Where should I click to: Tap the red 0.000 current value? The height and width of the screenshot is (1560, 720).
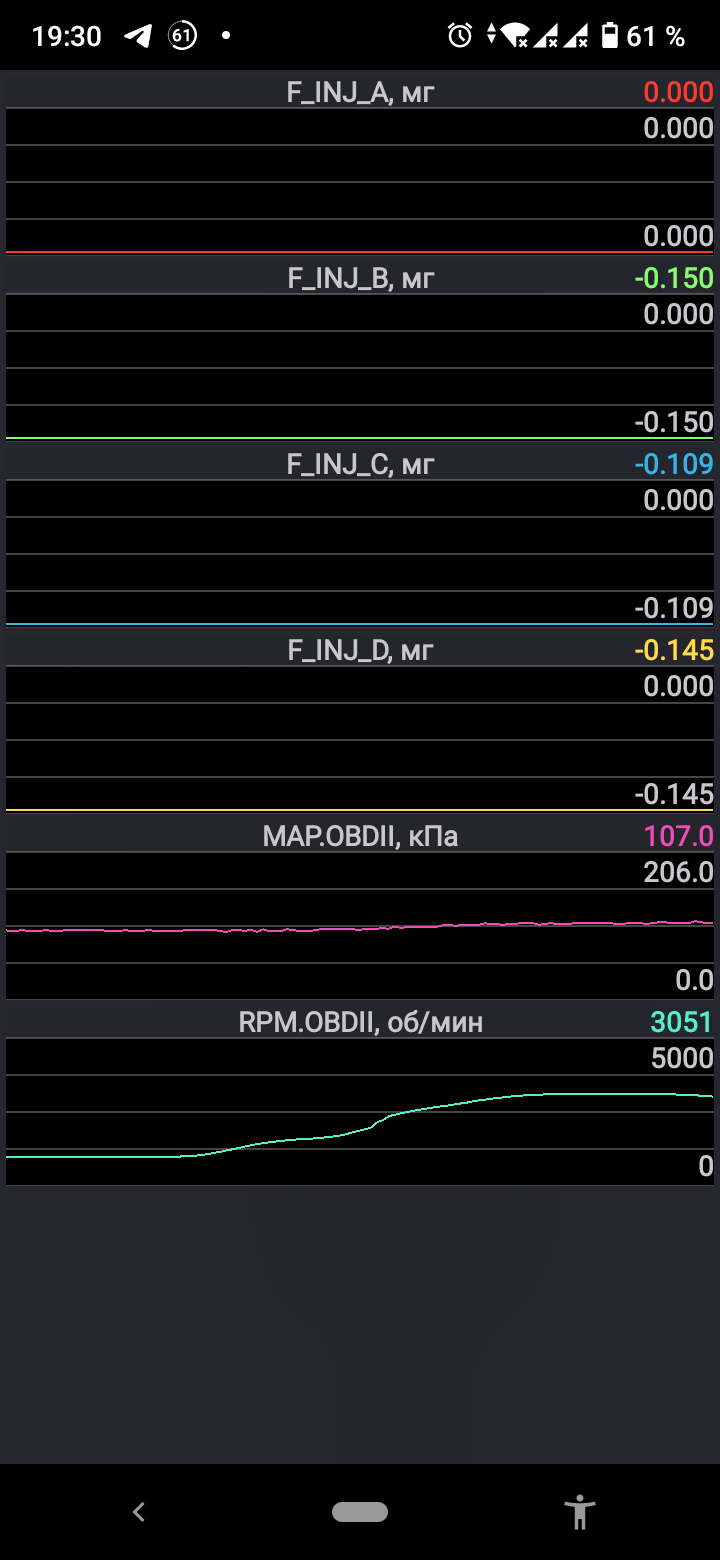click(x=678, y=93)
